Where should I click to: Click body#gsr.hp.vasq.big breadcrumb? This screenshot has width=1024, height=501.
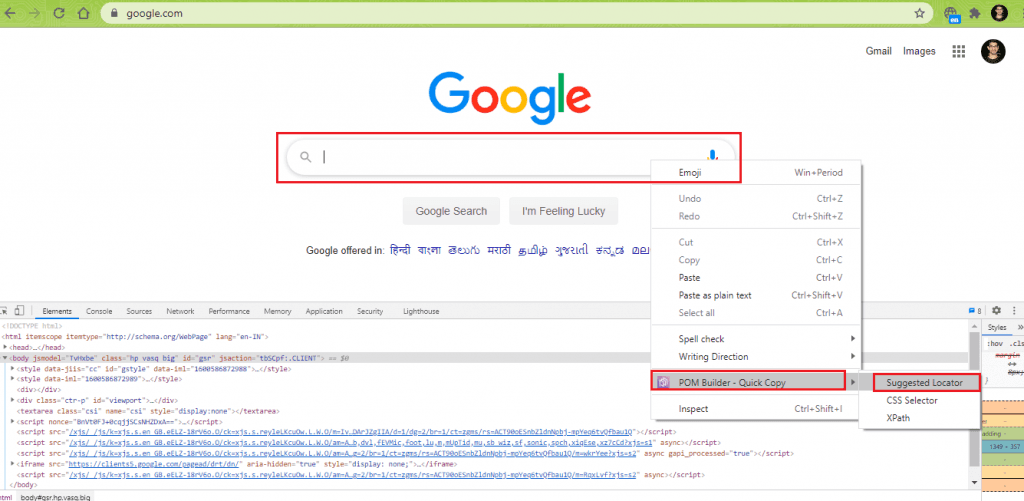[56, 497]
